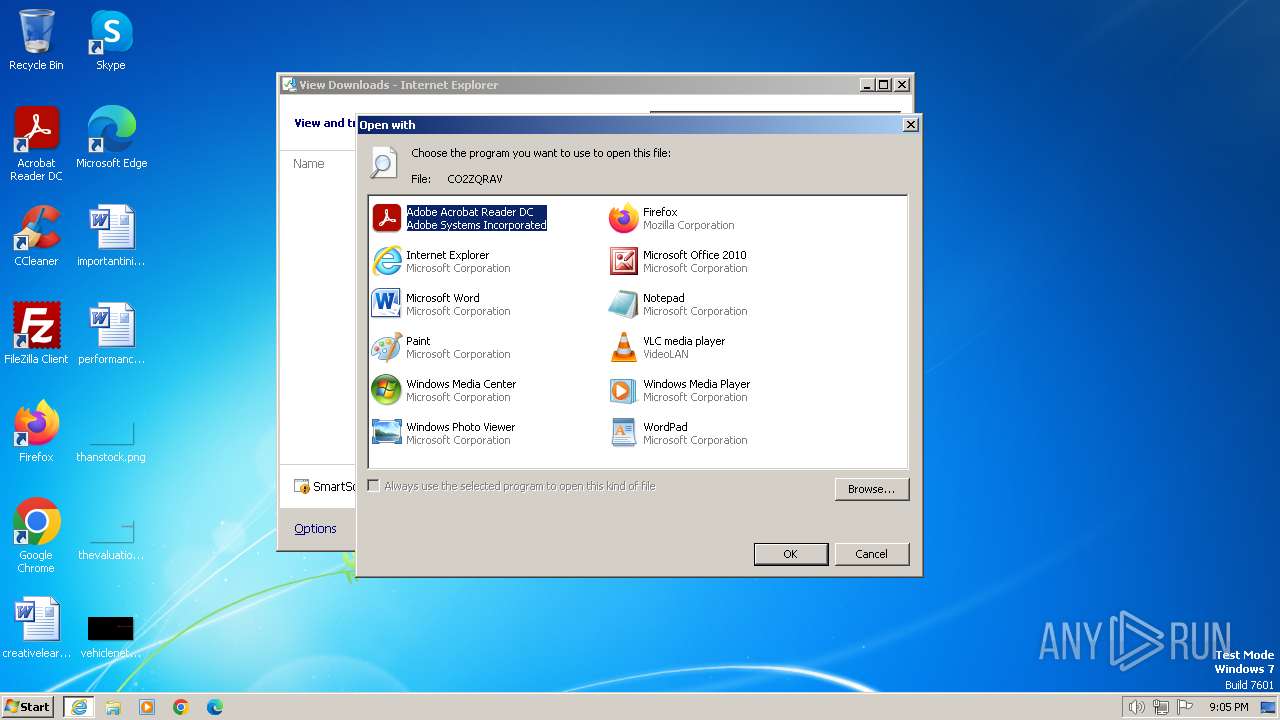
Task: Click the network tray icon
Action: 1161,707
